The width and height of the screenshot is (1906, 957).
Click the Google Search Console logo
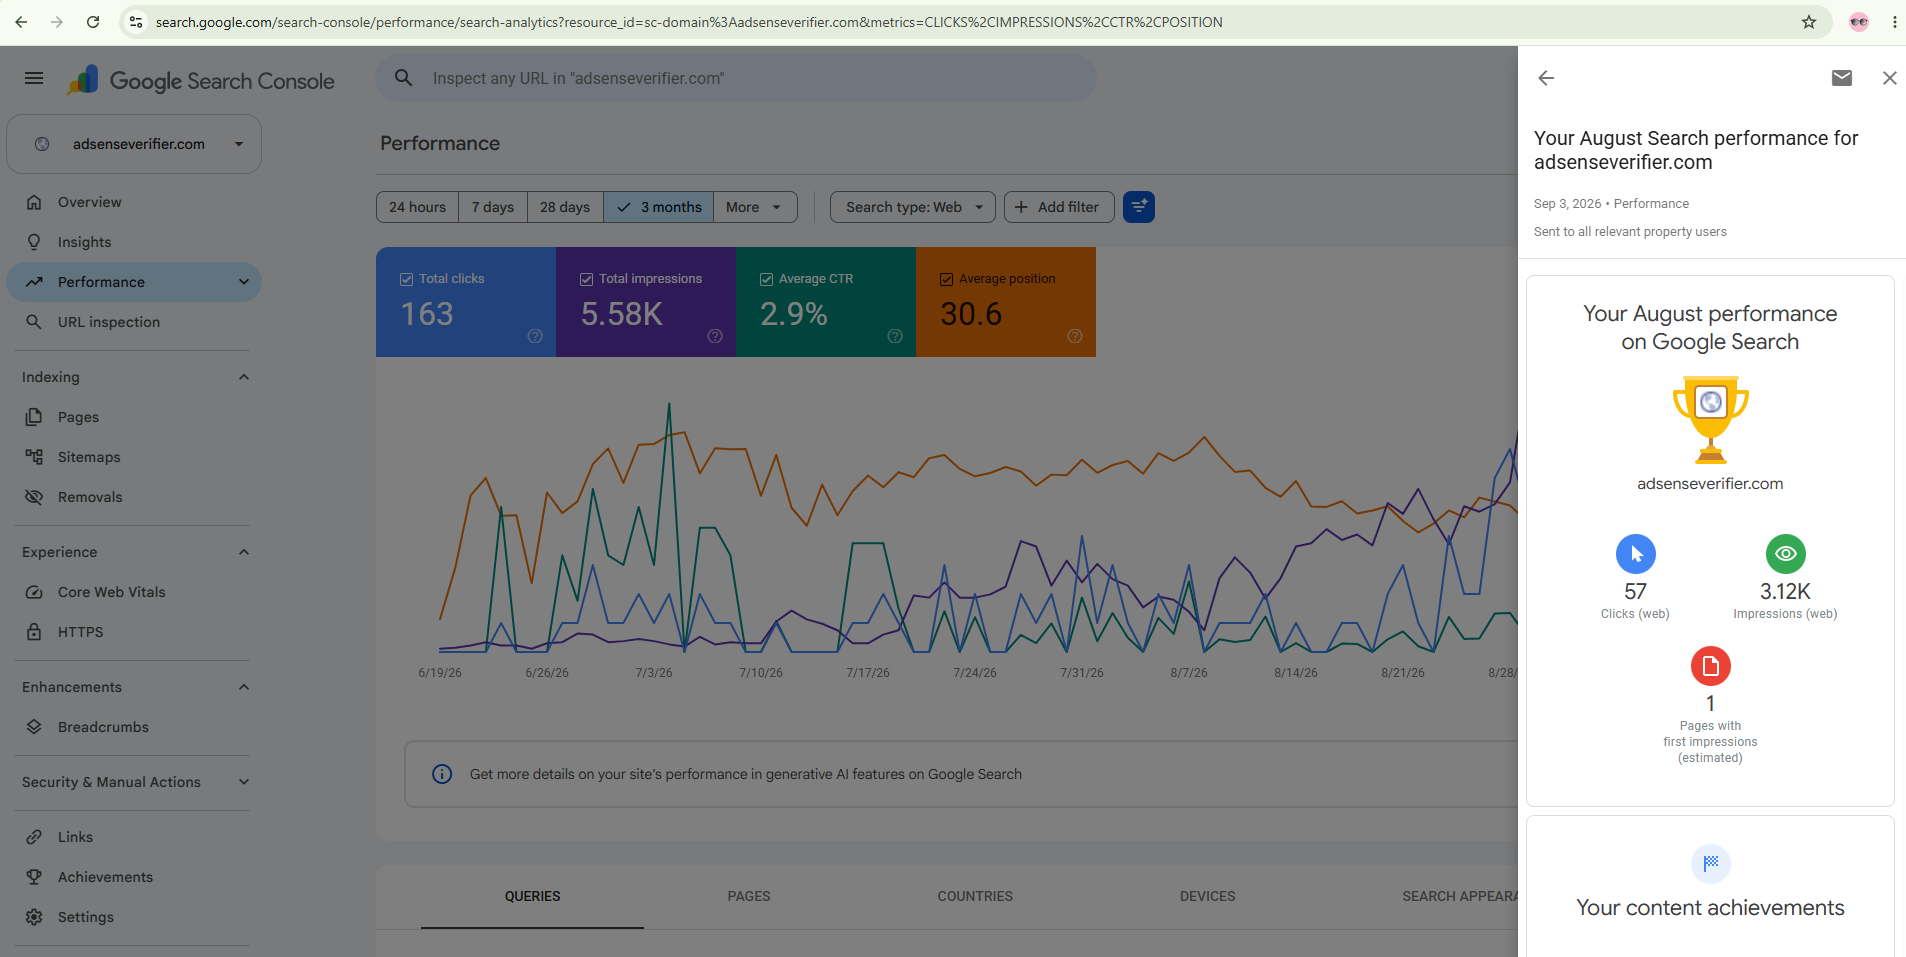(x=201, y=81)
